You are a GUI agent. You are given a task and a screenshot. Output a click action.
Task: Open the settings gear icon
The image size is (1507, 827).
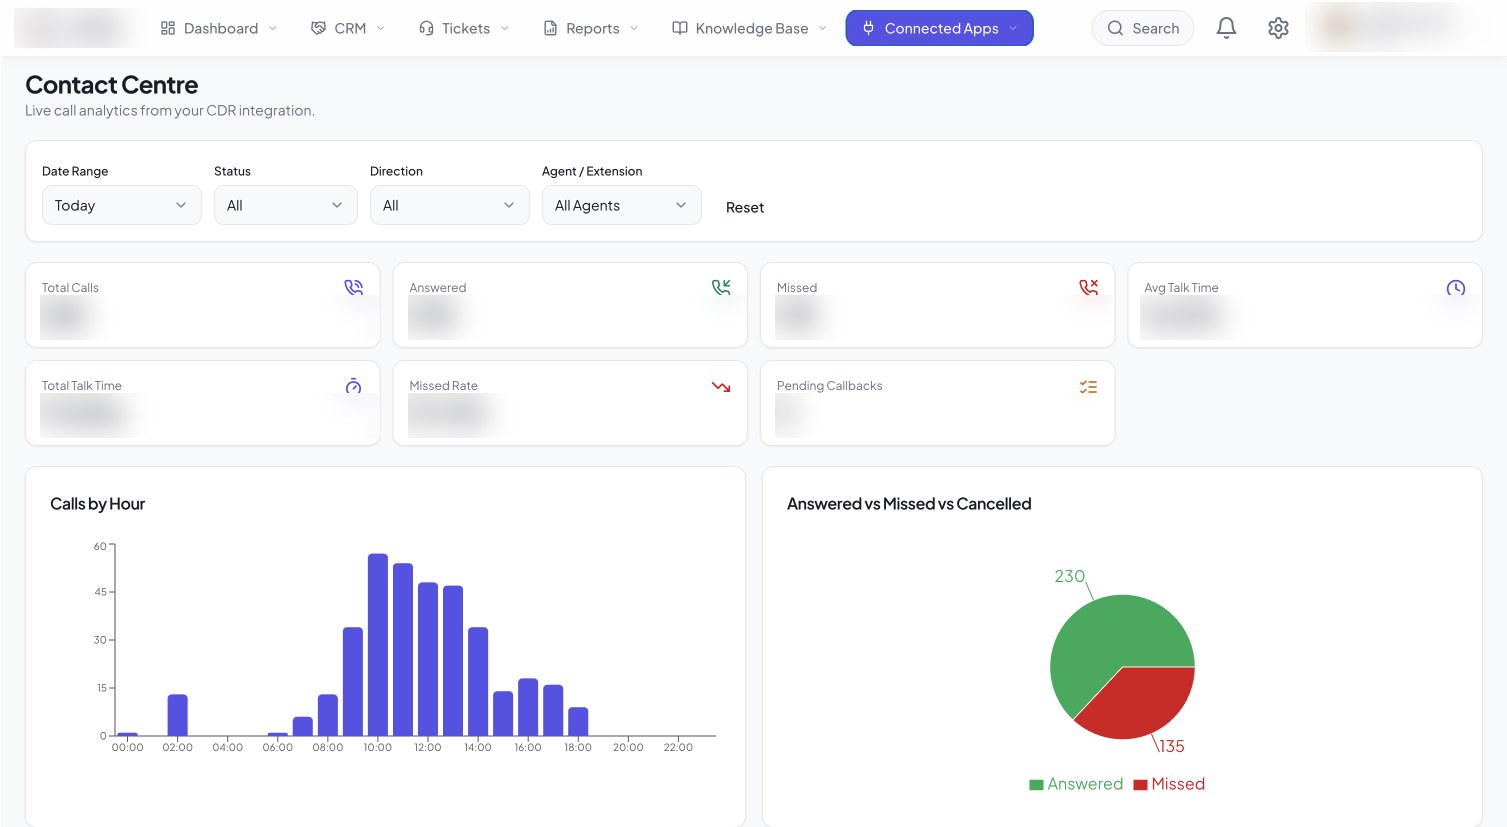tap(1278, 28)
